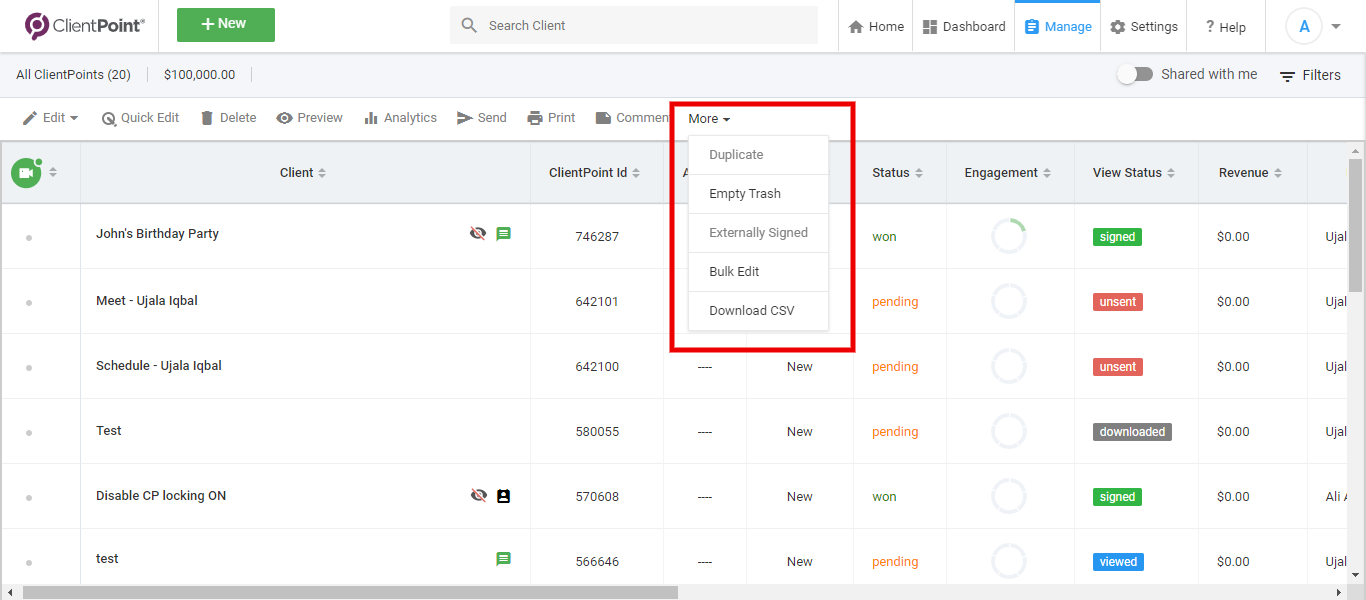The image size is (1366, 600).
Task: Click the viewed badge for ID 566646
Action: [x=1118, y=562]
